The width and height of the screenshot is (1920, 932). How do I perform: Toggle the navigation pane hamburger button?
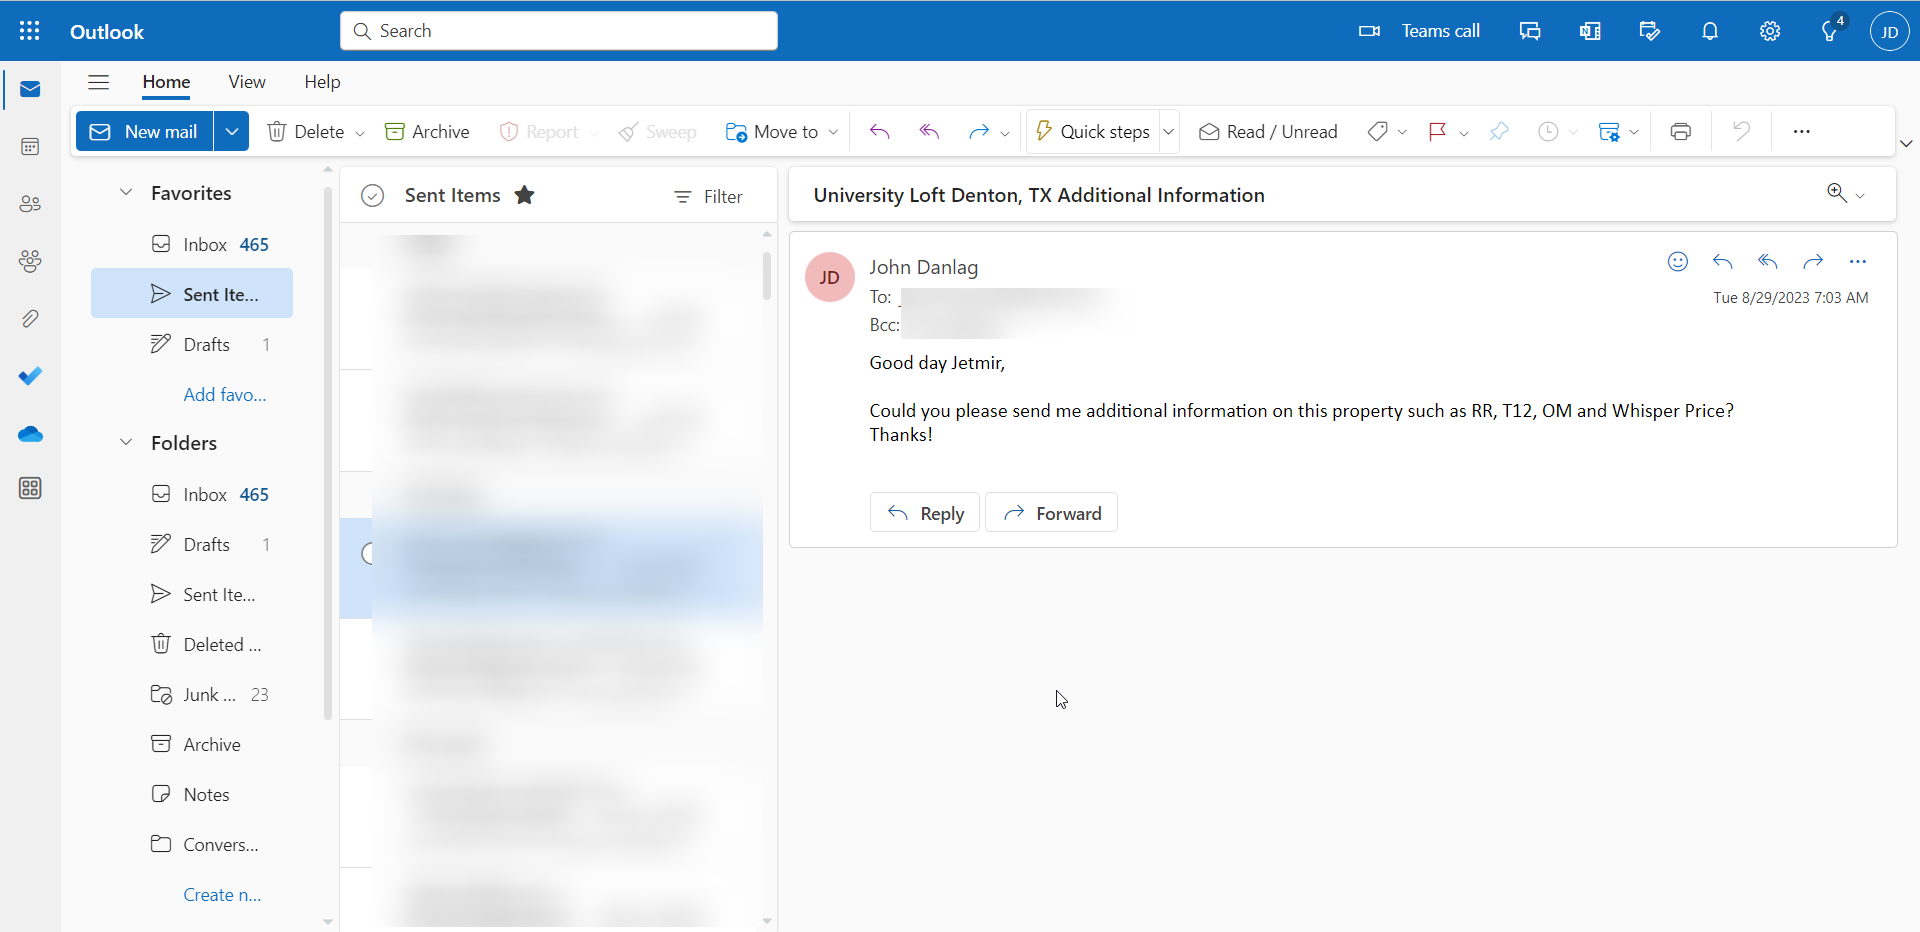(x=98, y=82)
